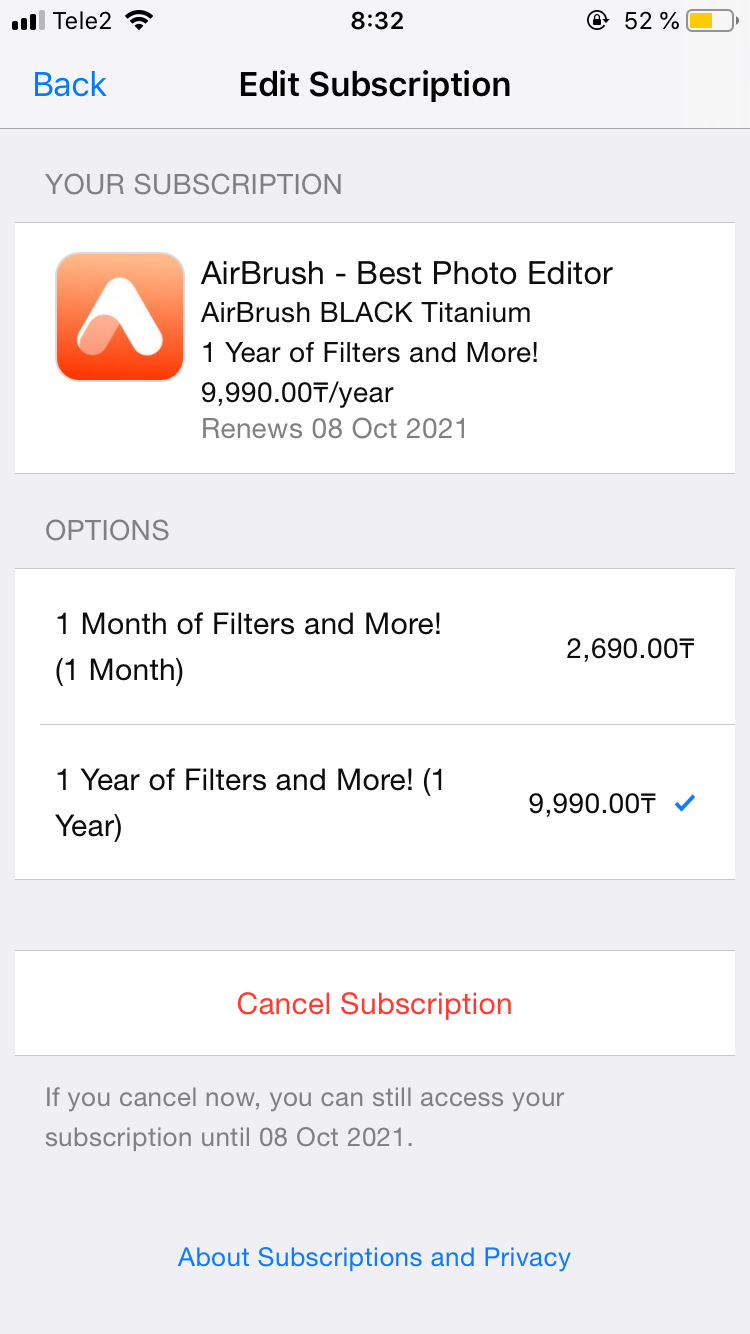Tap the Renews 08 Oct 2021 text
750x1334 pixels.
pyautogui.click(x=334, y=429)
